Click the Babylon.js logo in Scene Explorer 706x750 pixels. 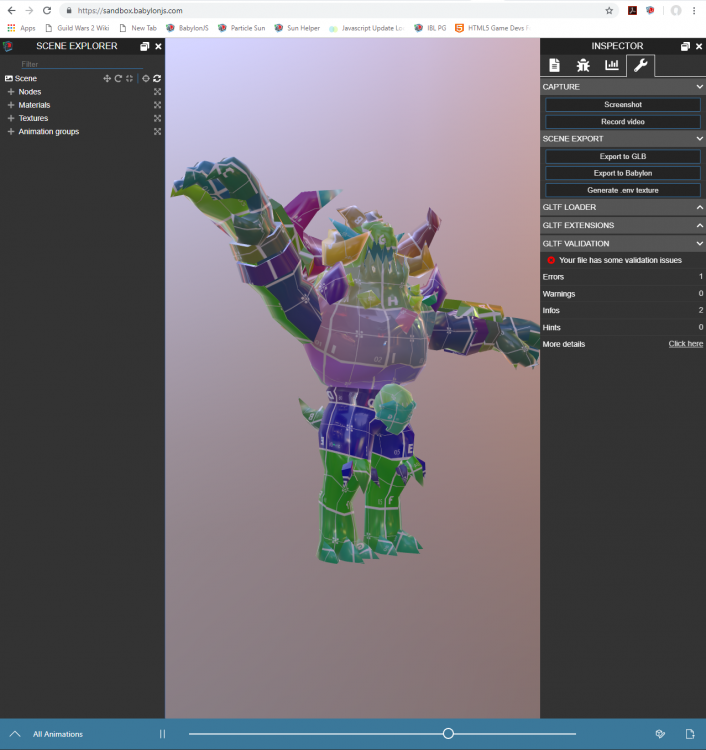[x=8, y=46]
